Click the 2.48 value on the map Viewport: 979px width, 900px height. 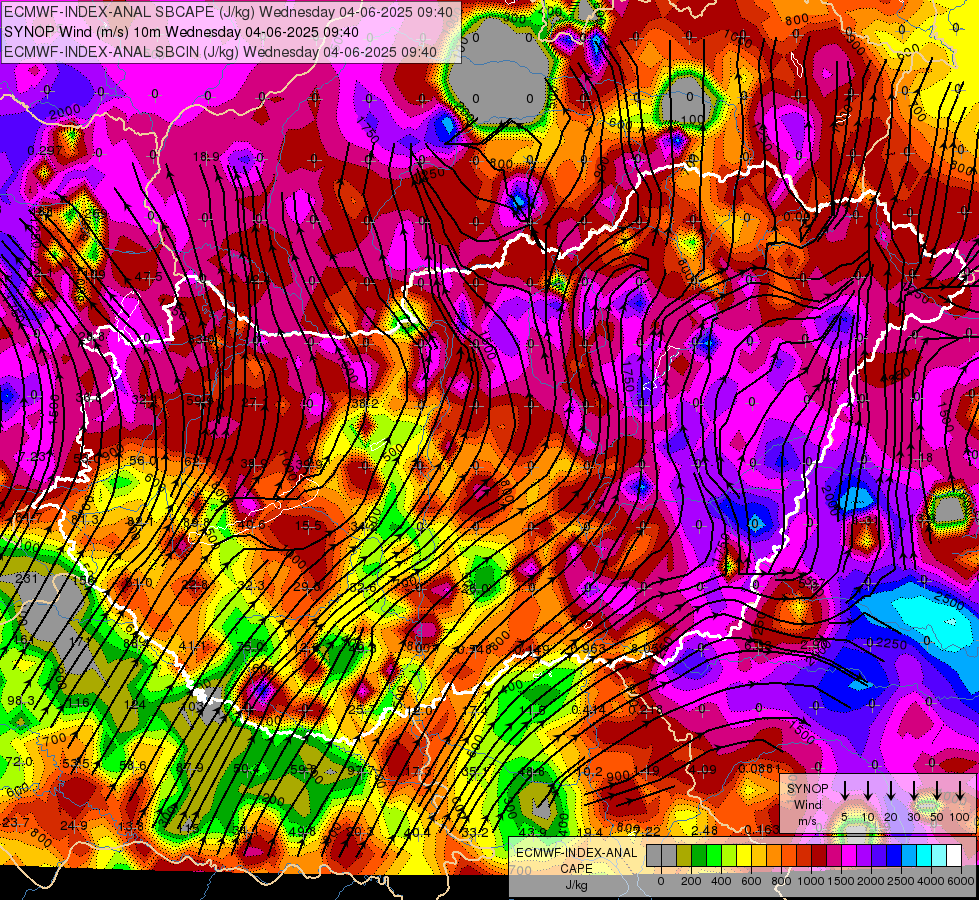tap(704, 830)
